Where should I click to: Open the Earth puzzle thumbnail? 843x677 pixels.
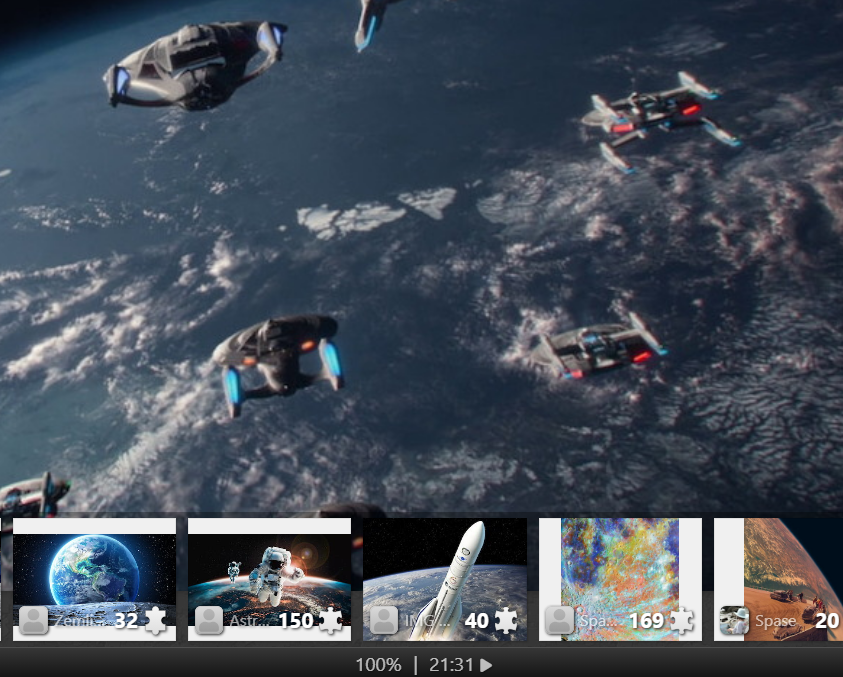click(x=94, y=568)
